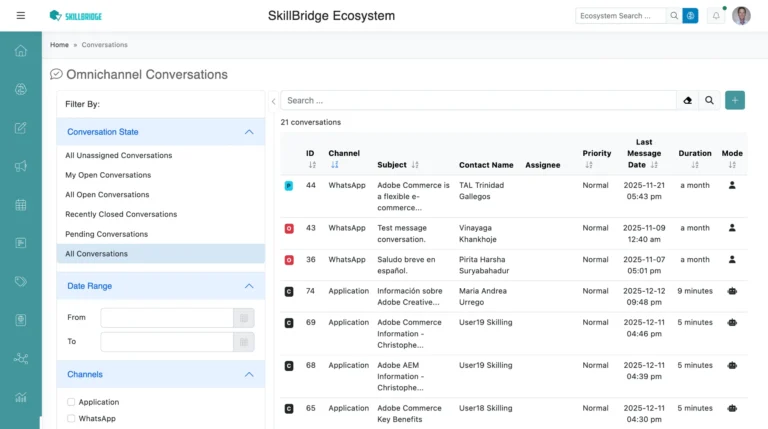Click the eraser icon to clear search

click(687, 101)
